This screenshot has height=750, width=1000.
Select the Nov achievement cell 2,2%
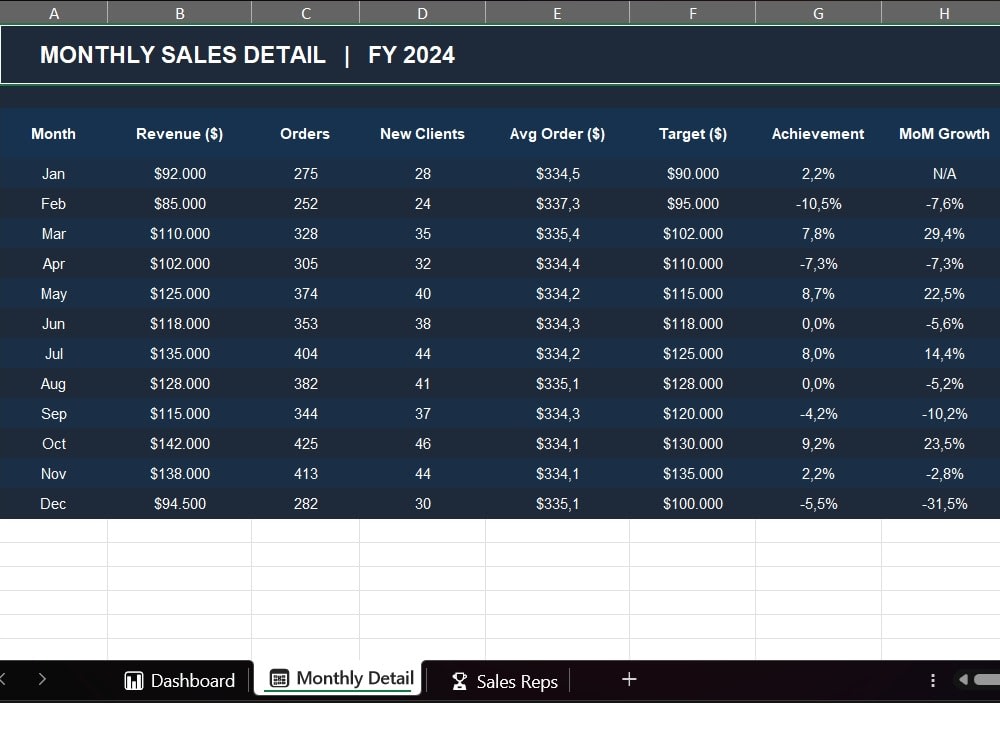pos(818,473)
